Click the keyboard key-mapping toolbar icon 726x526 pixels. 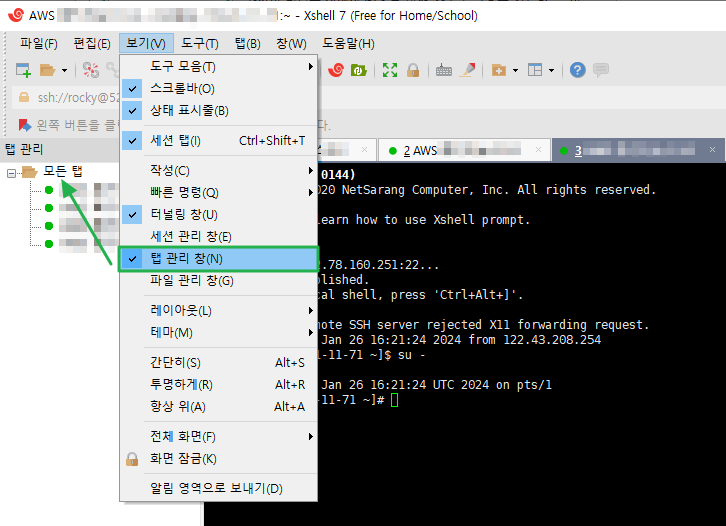(444, 70)
